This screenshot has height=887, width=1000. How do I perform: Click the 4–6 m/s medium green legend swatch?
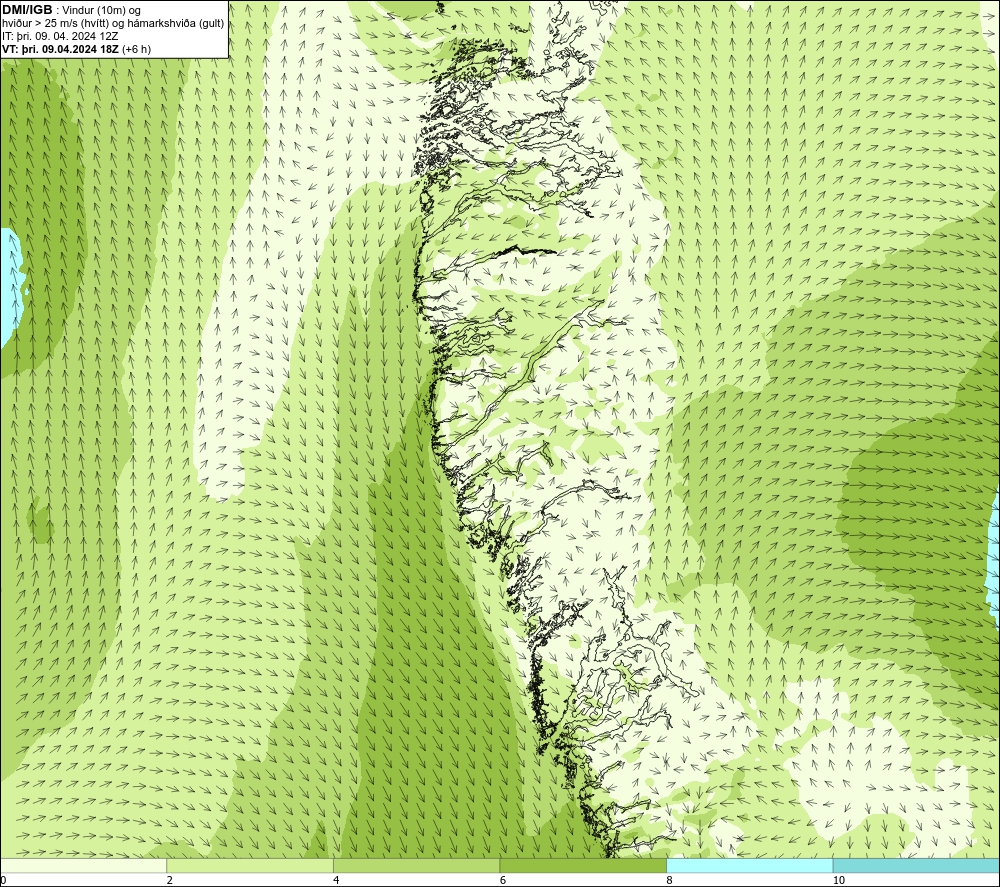coord(416,866)
